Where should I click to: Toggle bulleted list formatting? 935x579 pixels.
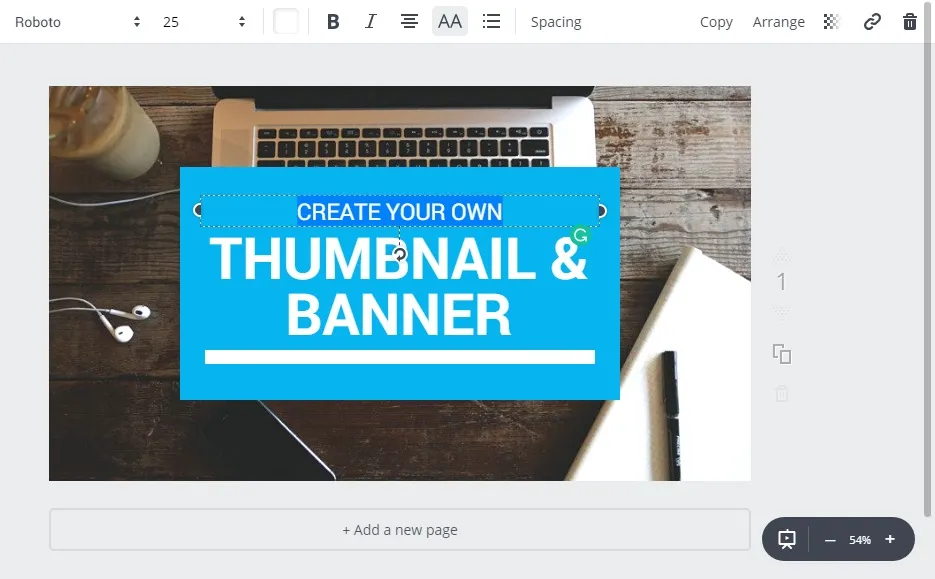coord(491,22)
